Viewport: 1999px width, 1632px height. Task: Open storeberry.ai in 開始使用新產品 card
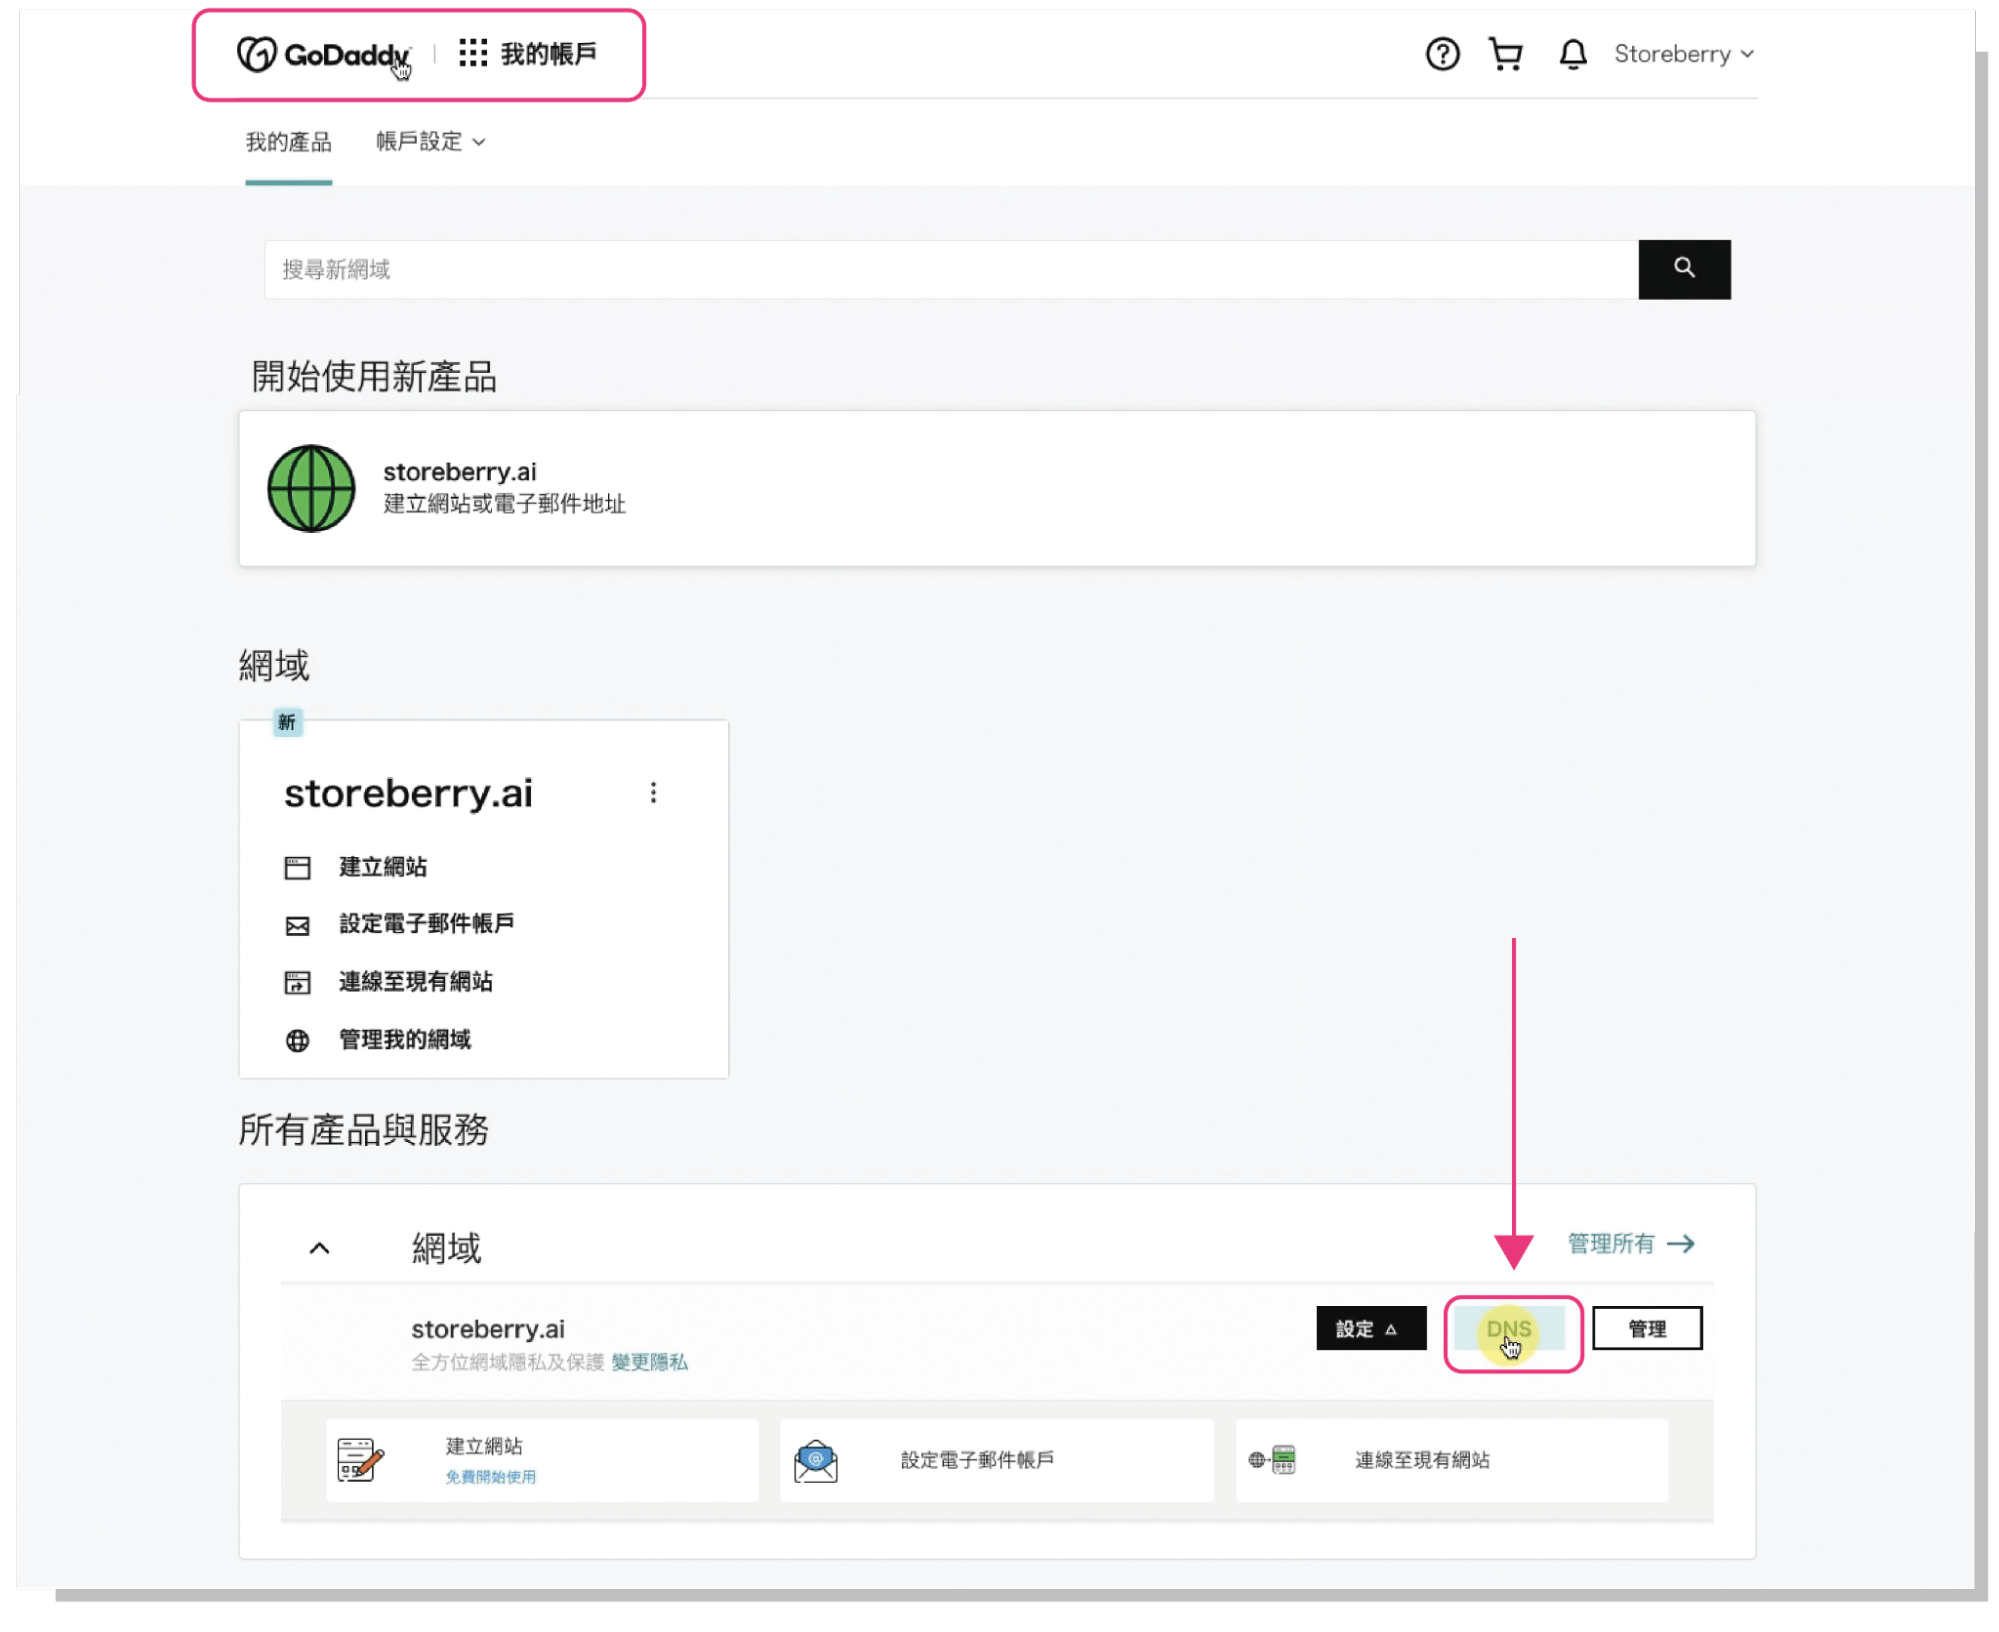click(459, 471)
